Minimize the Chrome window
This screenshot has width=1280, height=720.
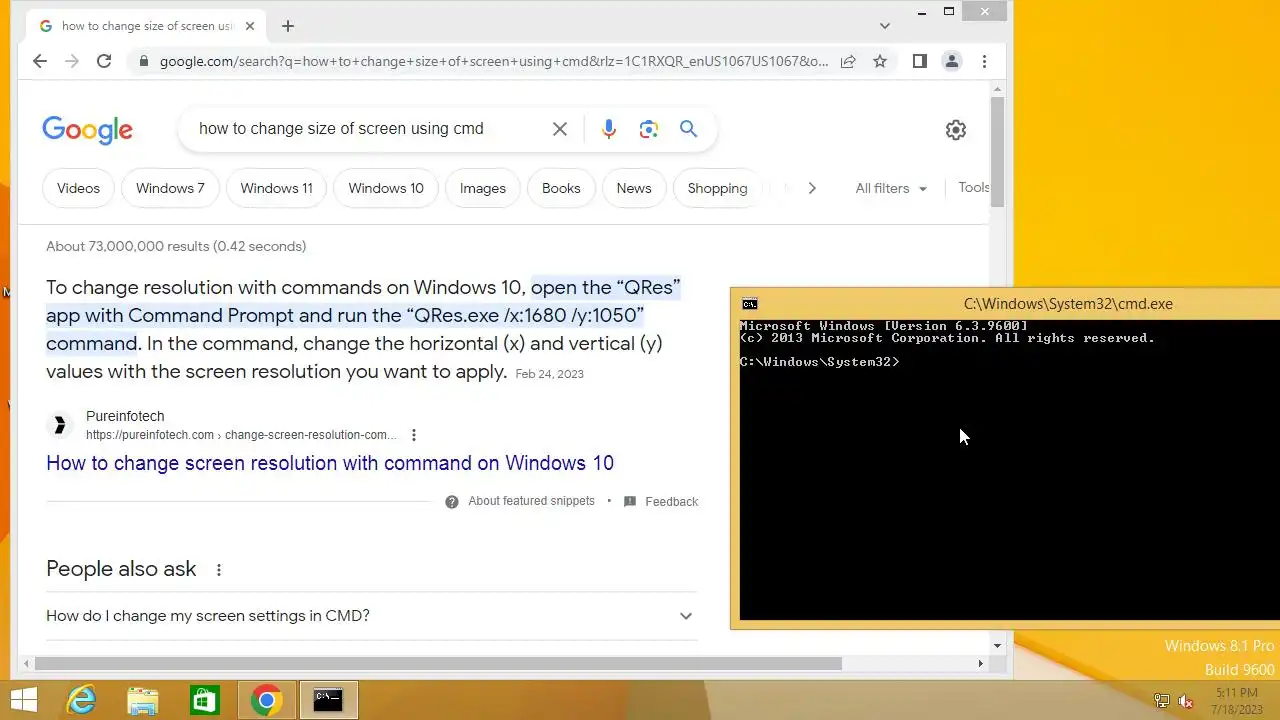click(x=921, y=12)
